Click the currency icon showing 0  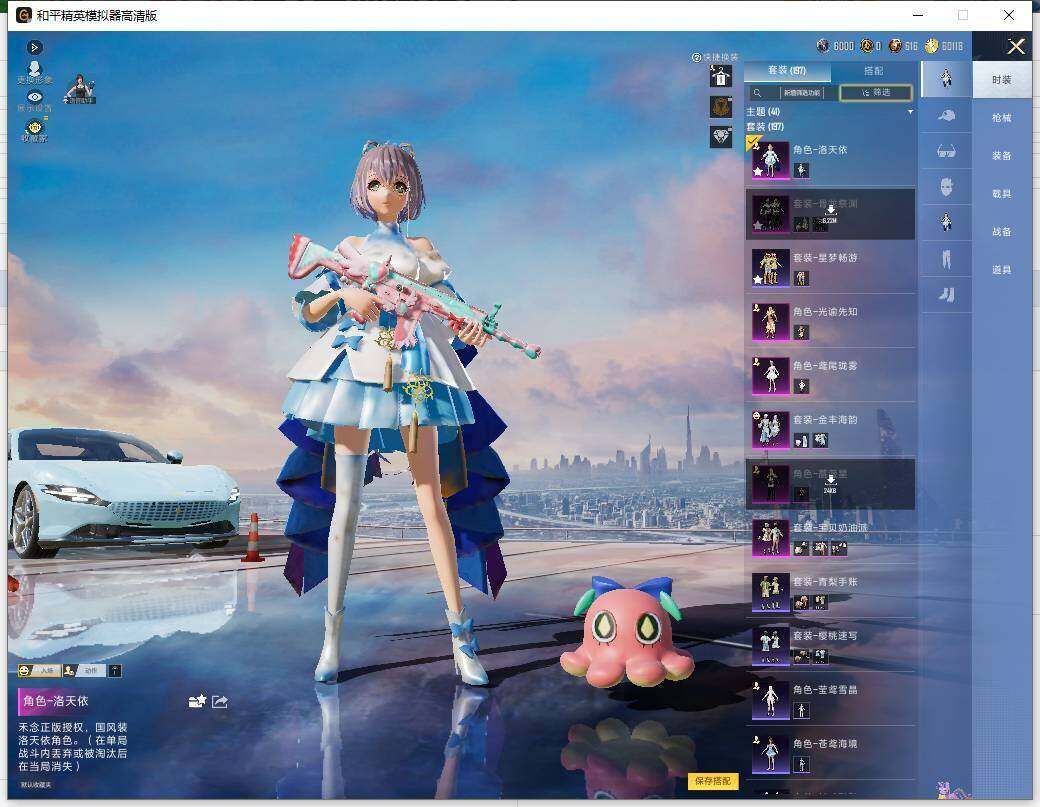[866, 45]
